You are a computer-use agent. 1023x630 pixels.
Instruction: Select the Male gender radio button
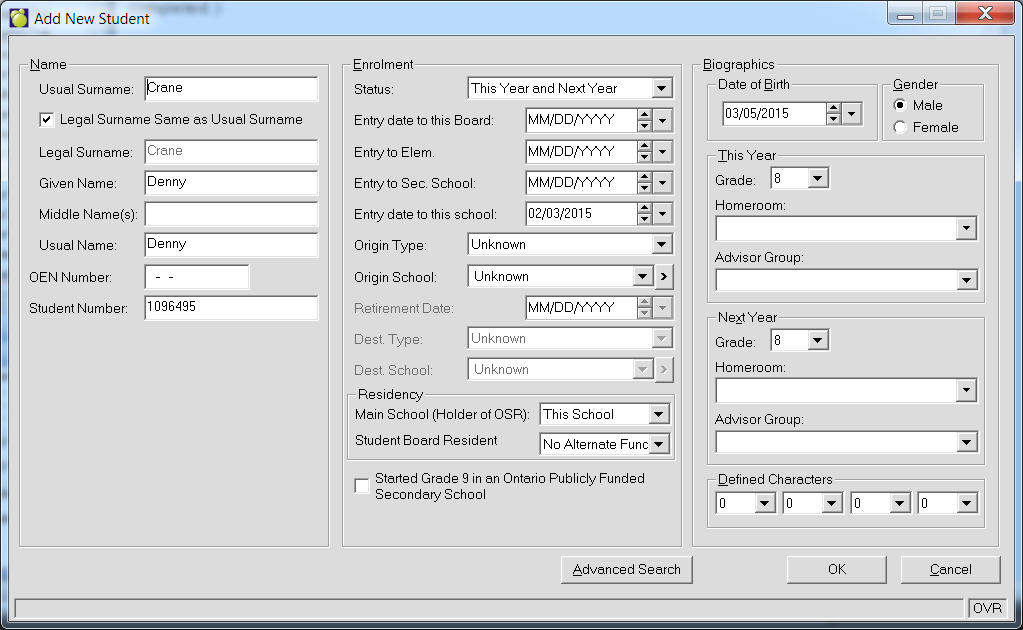(x=900, y=106)
